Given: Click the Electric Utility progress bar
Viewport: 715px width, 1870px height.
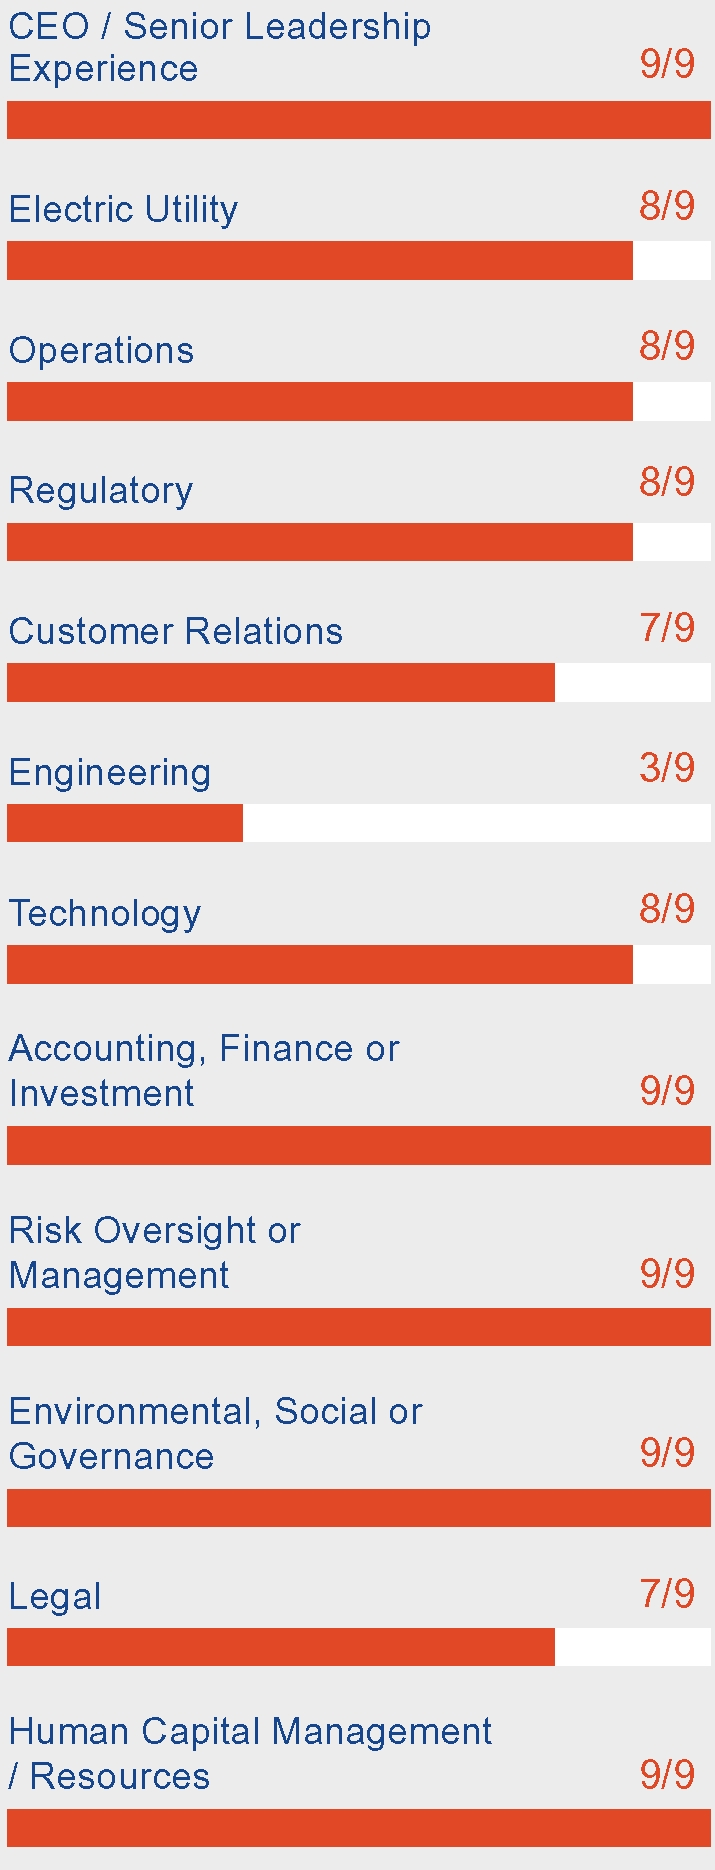Looking at the screenshot, I should [x=358, y=261].
